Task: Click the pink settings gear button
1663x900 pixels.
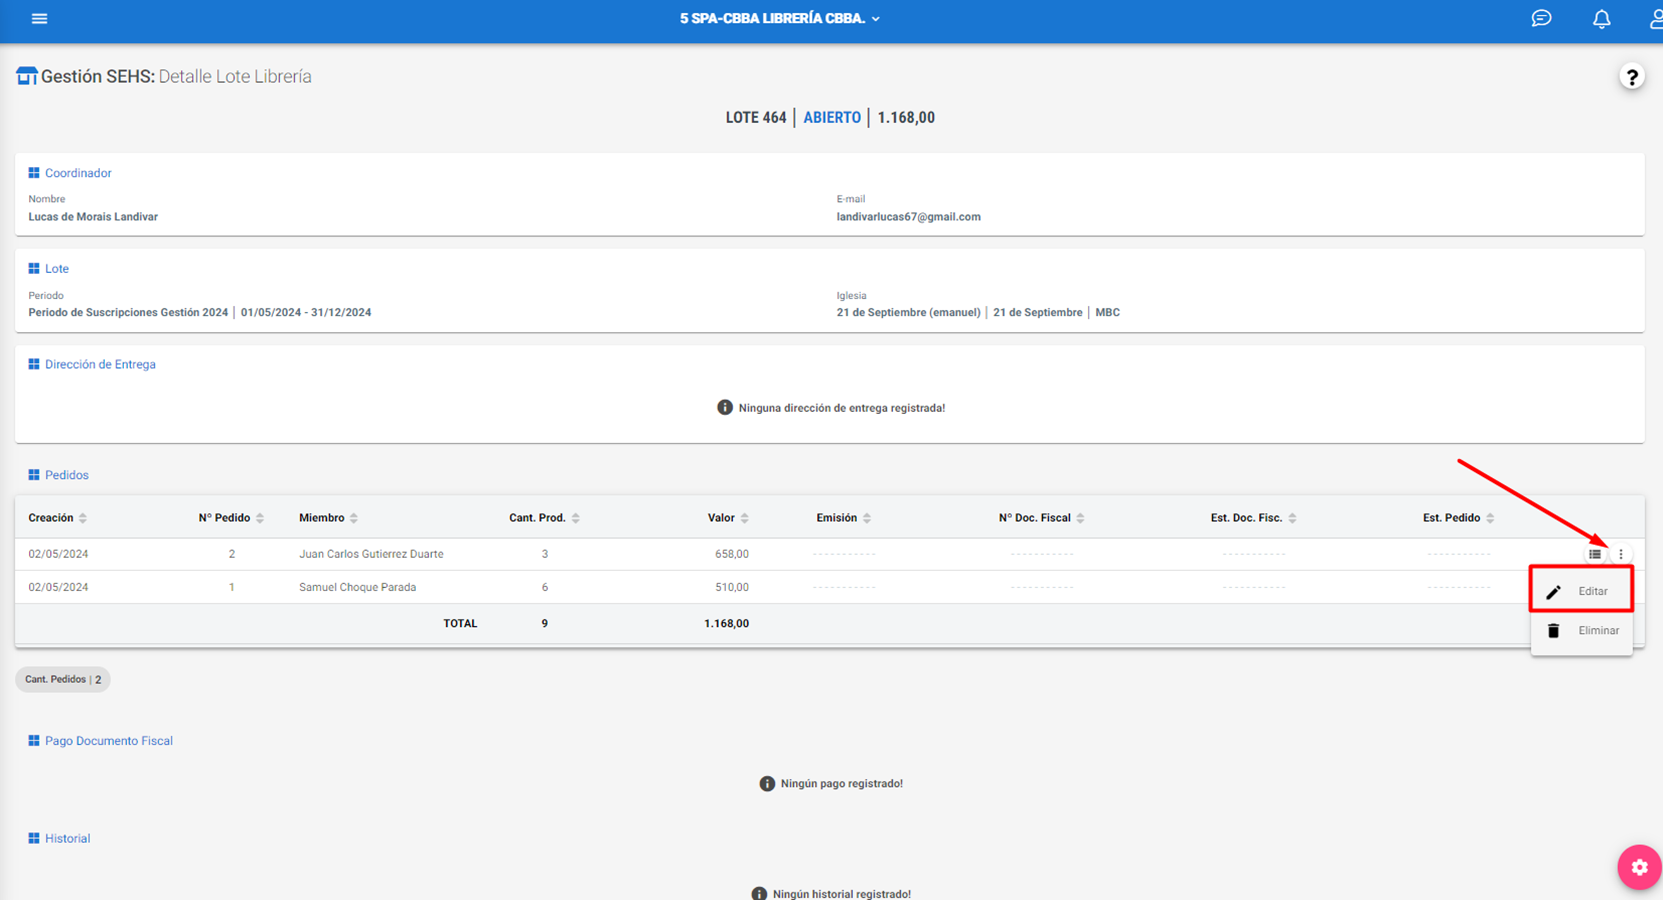Action: pos(1639,867)
